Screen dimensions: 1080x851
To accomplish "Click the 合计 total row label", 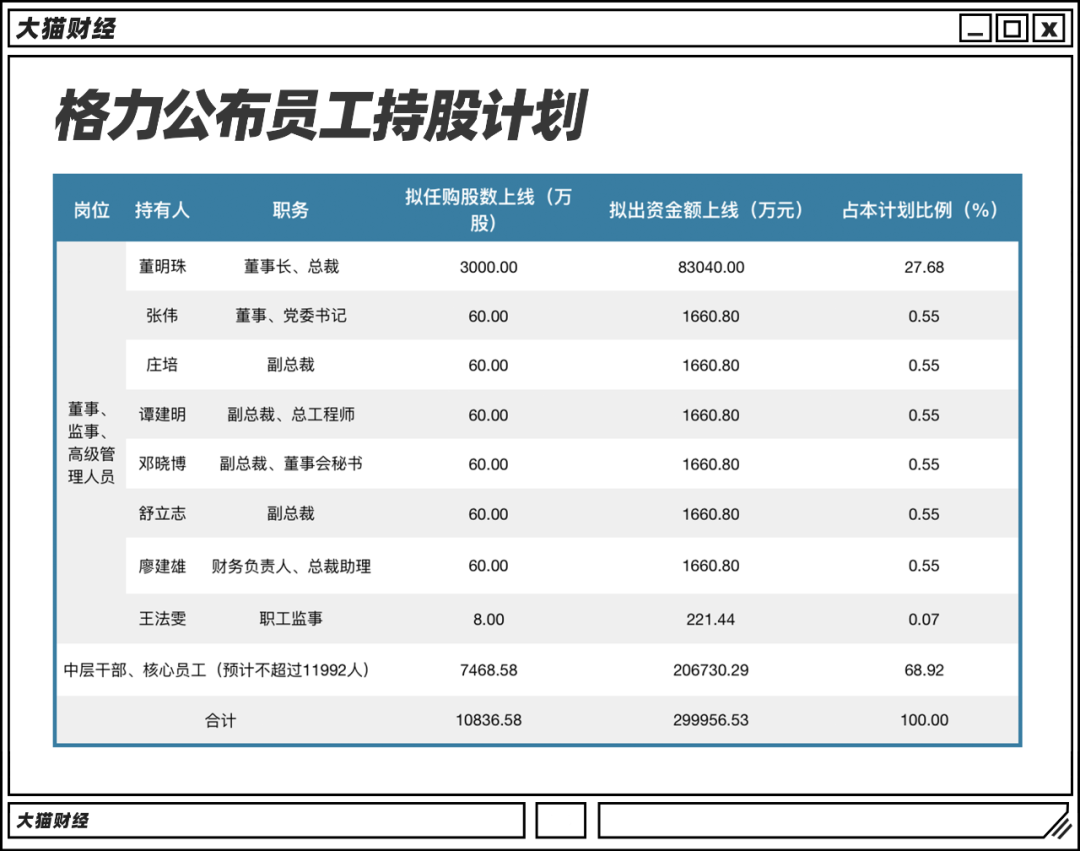I will tap(220, 720).
